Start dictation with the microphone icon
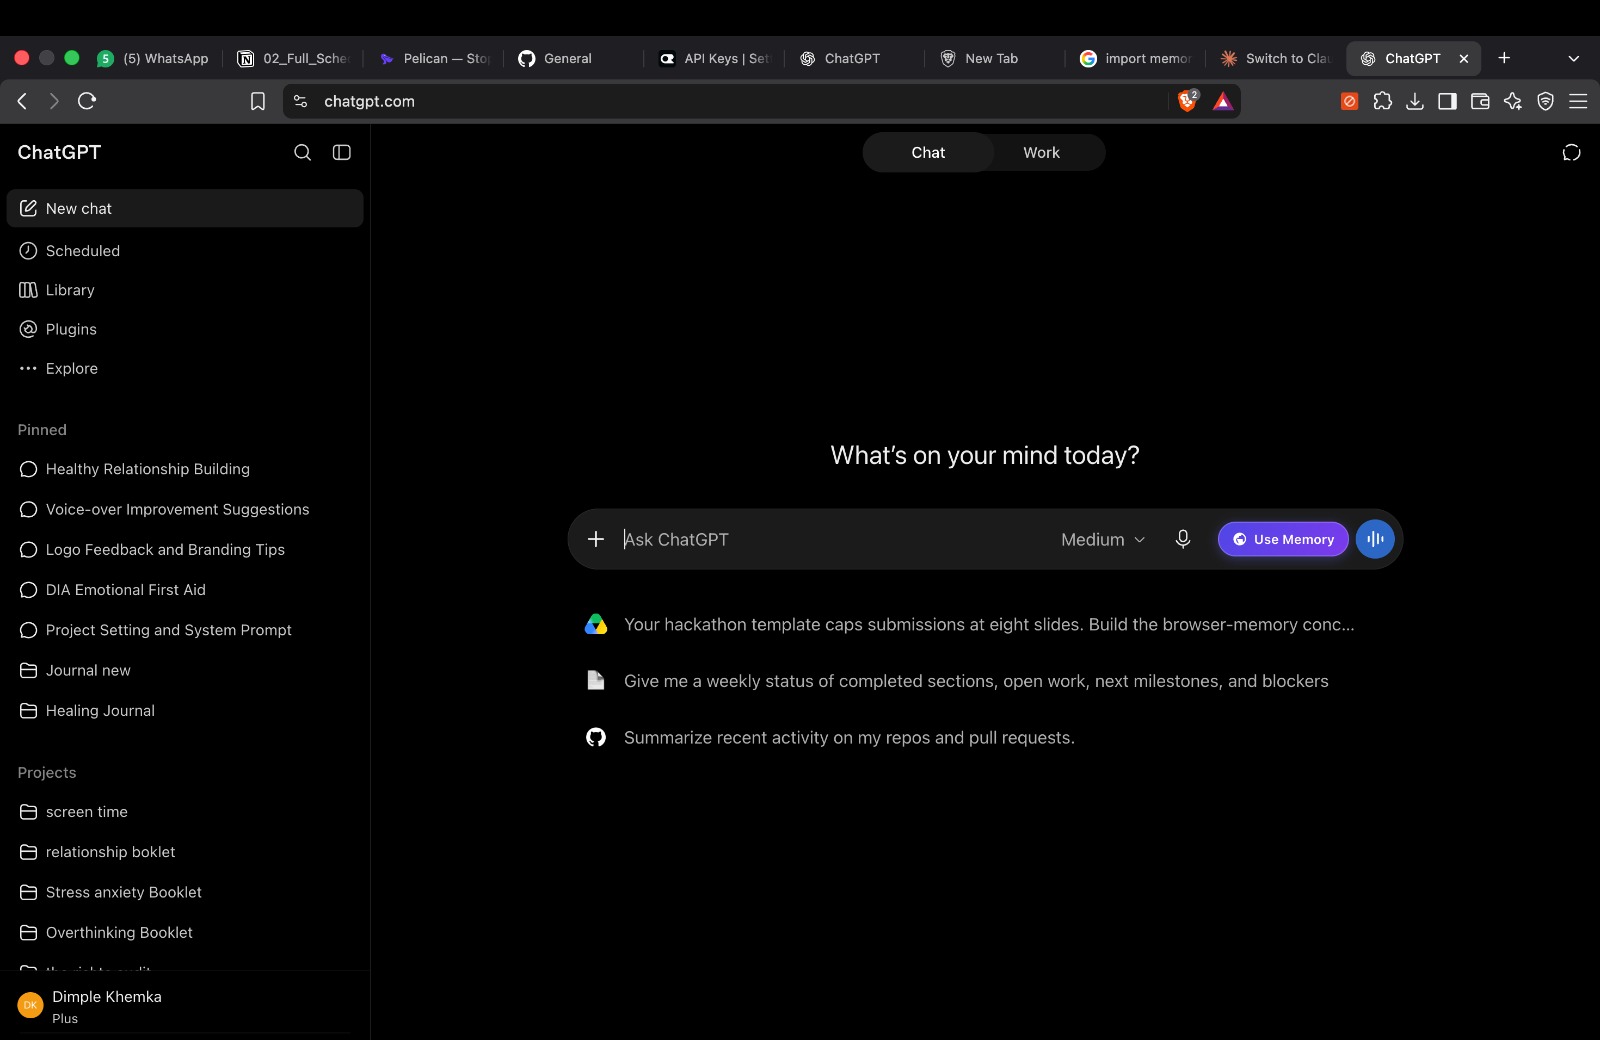Image resolution: width=1600 pixels, height=1040 pixels. coord(1183,539)
